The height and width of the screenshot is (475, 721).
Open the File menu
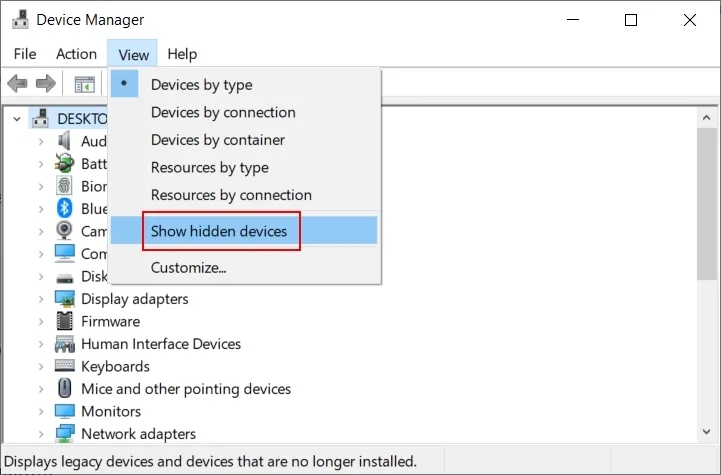(x=25, y=54)
